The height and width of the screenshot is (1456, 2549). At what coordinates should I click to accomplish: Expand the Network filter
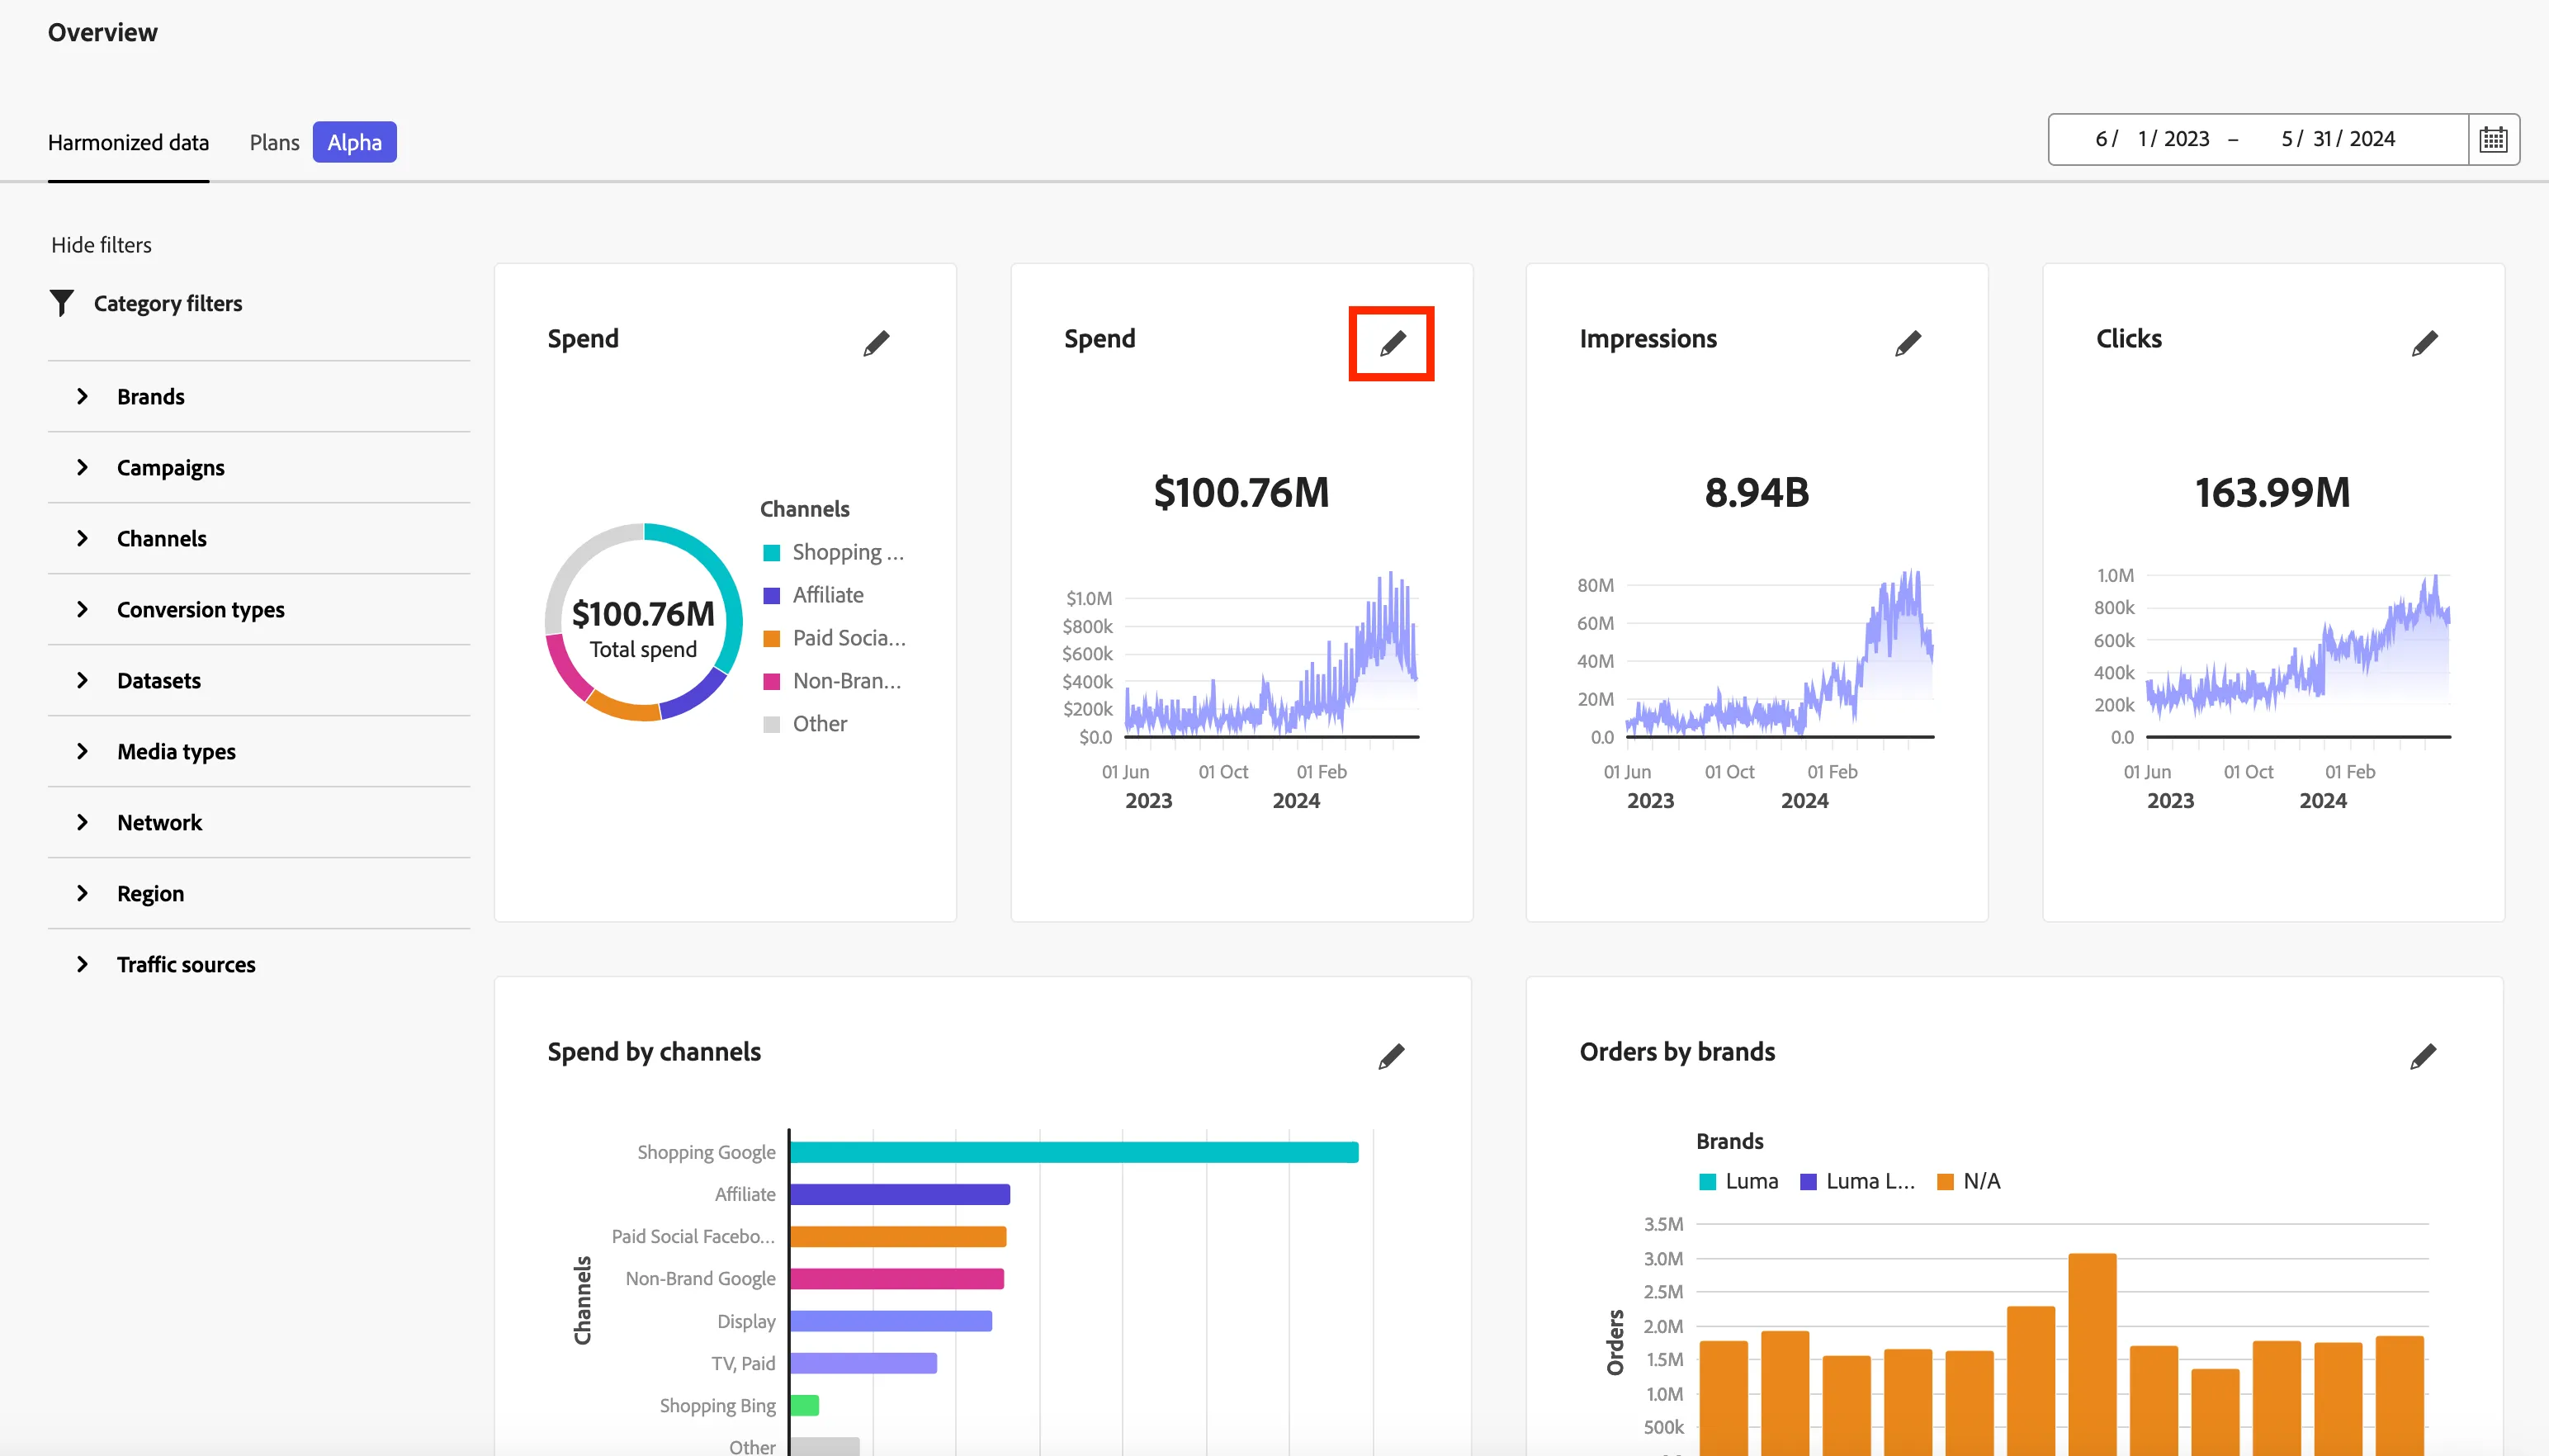tap(259, 822)
